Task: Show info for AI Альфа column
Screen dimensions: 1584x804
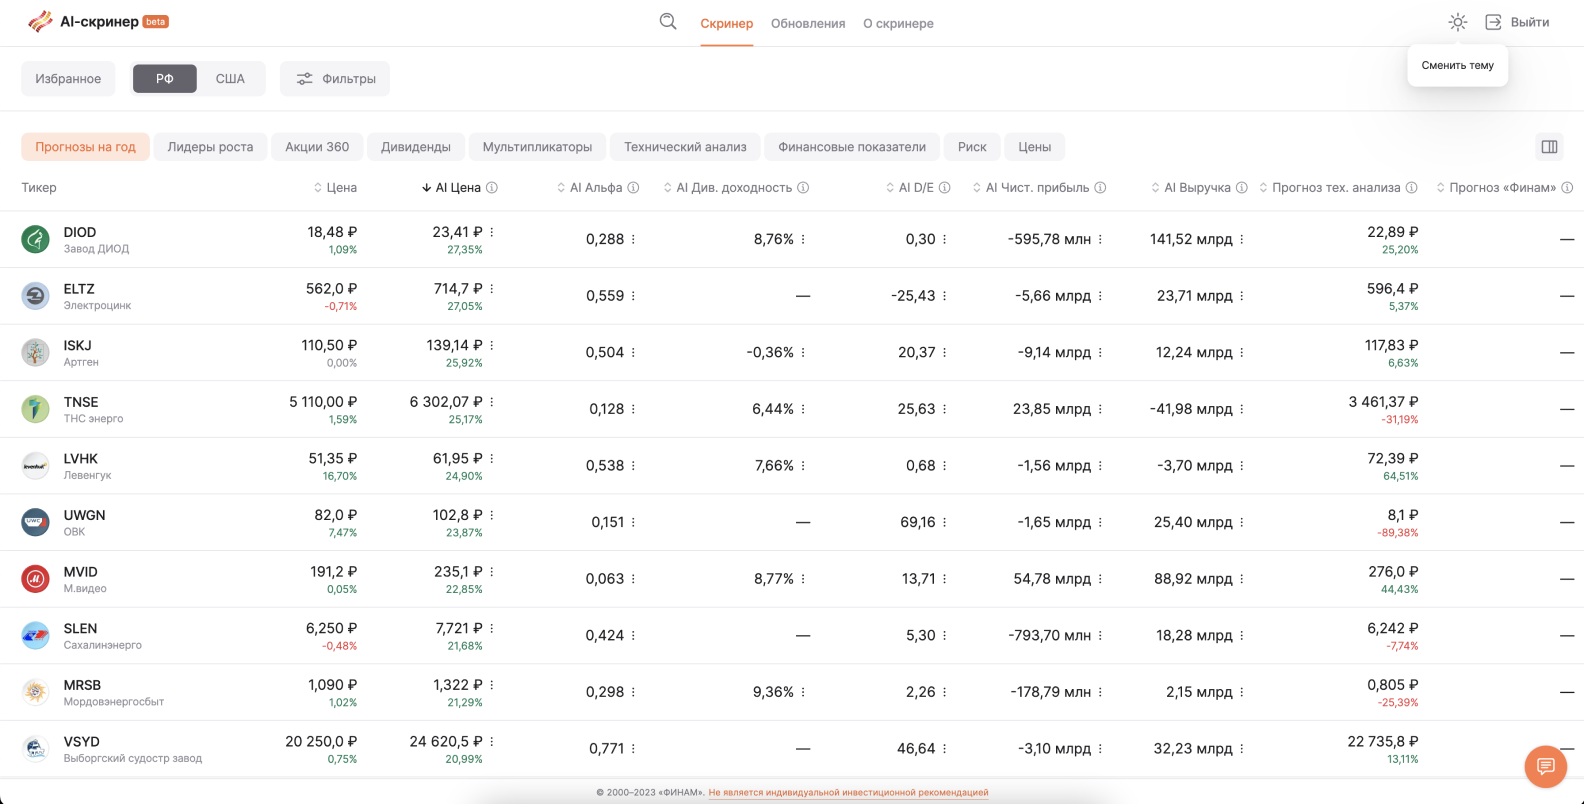Action: 633,188
